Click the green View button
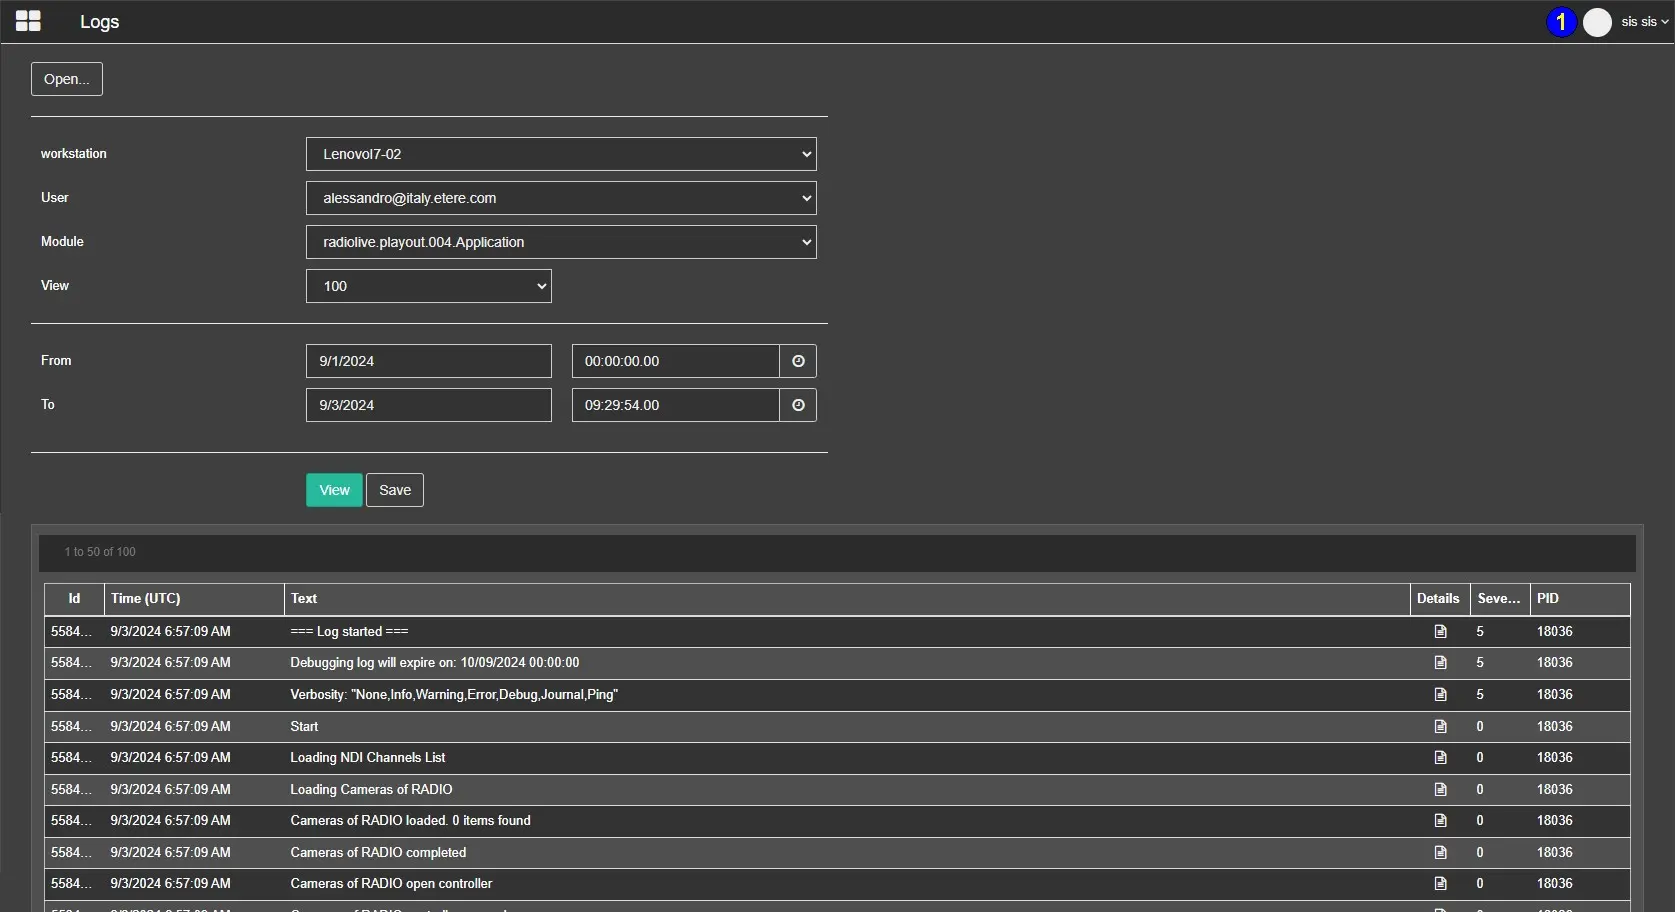 point(334,490)
